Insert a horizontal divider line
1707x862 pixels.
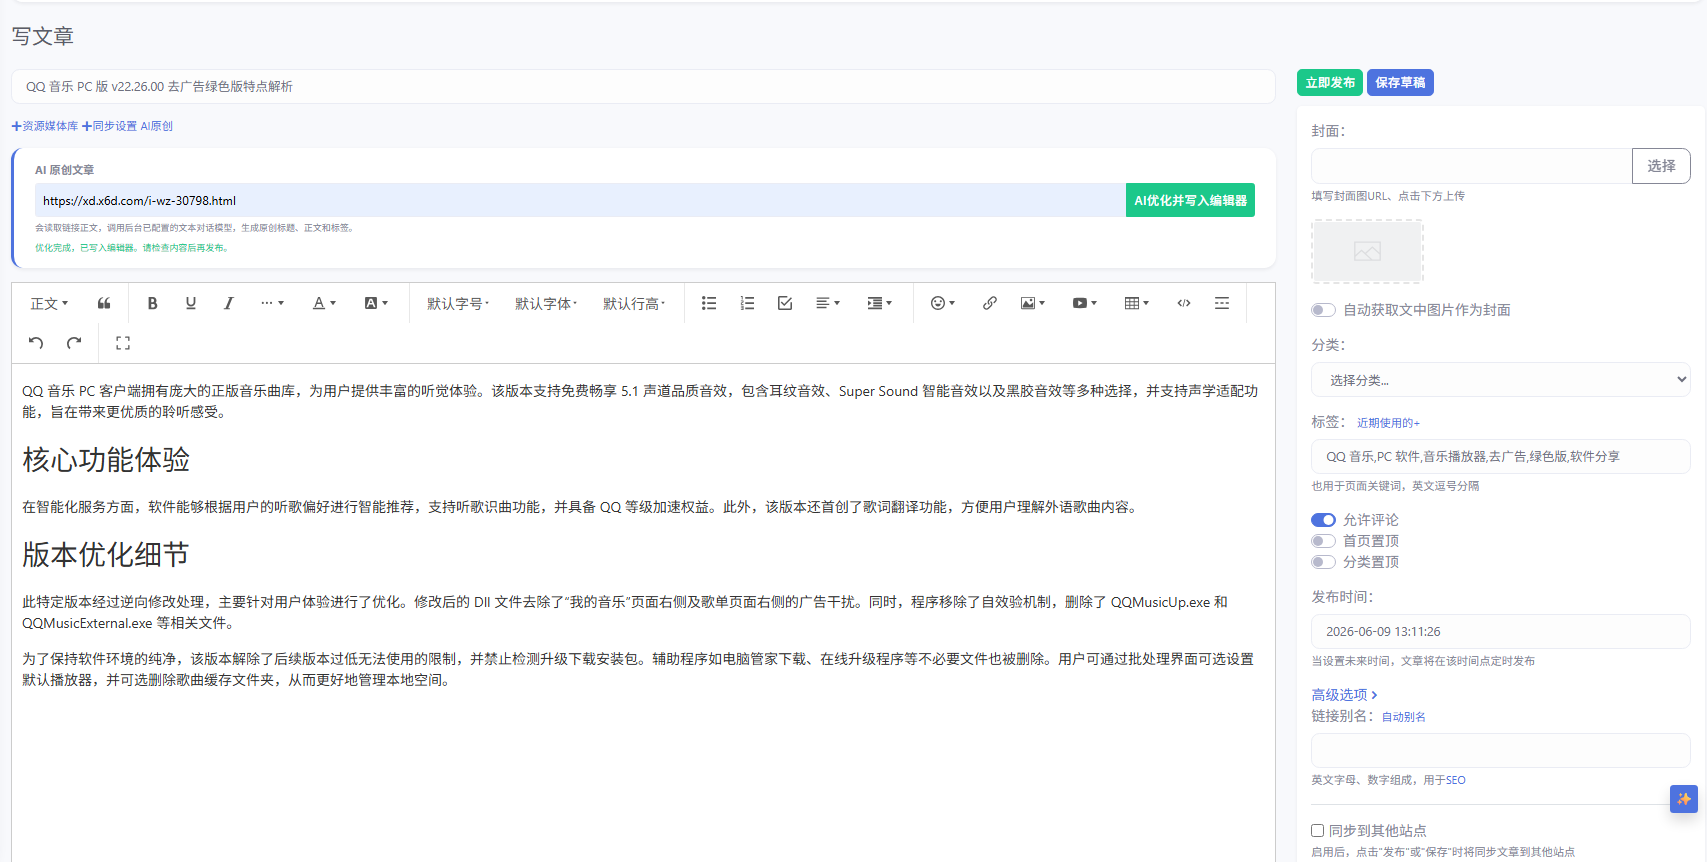point(1222,303)
